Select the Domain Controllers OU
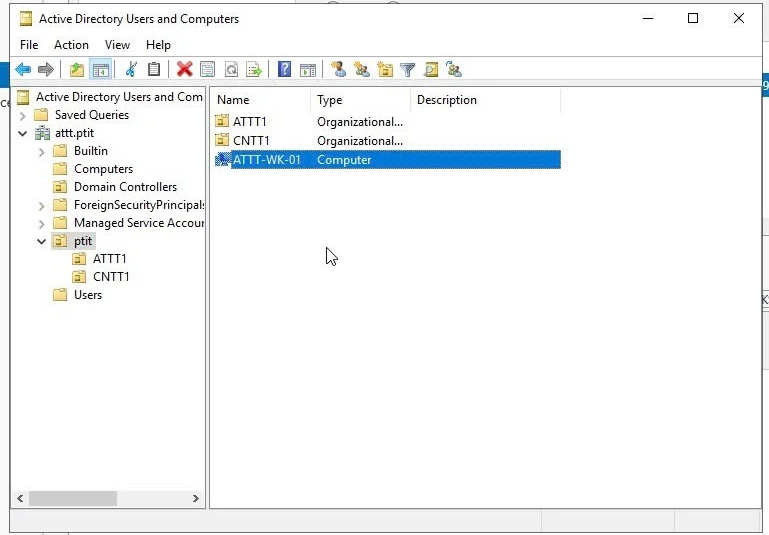Screen dimensions: 769x535 tap(125, 187)
